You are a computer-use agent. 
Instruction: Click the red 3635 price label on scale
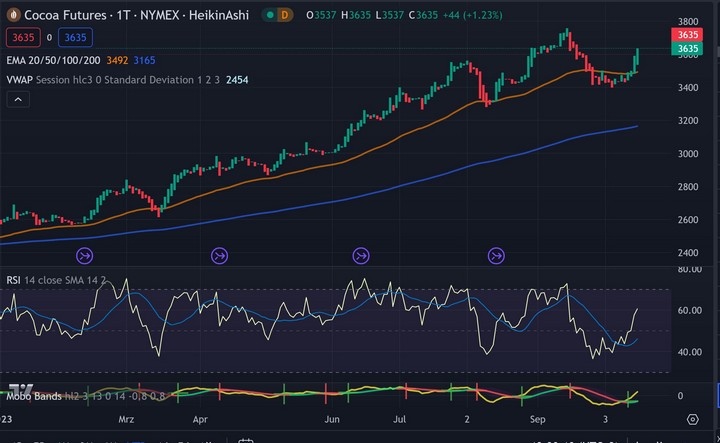(687, 34)
